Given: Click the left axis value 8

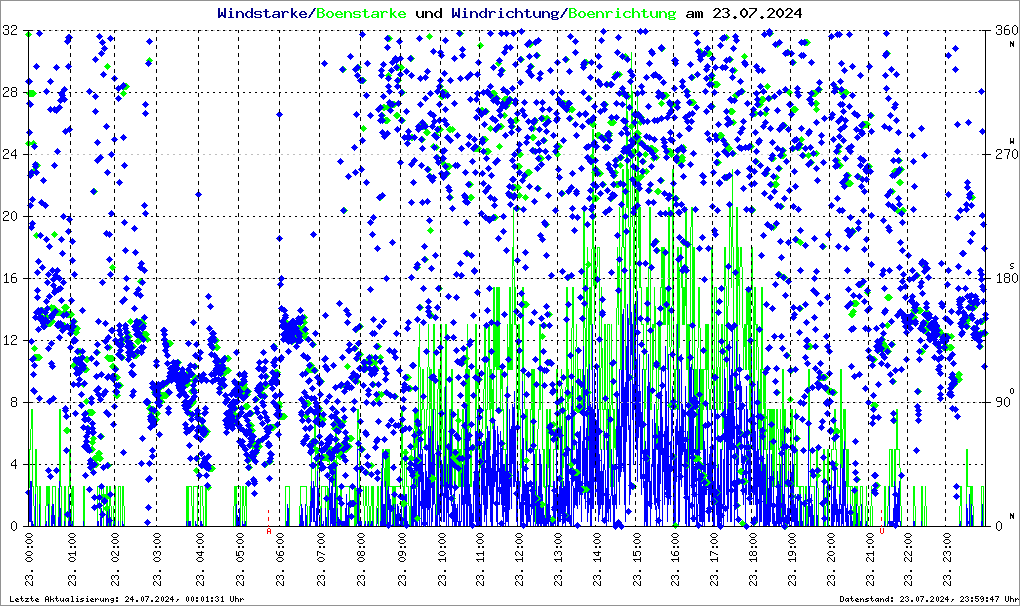Looking at the screenshot, I should [x=14, y=402].
